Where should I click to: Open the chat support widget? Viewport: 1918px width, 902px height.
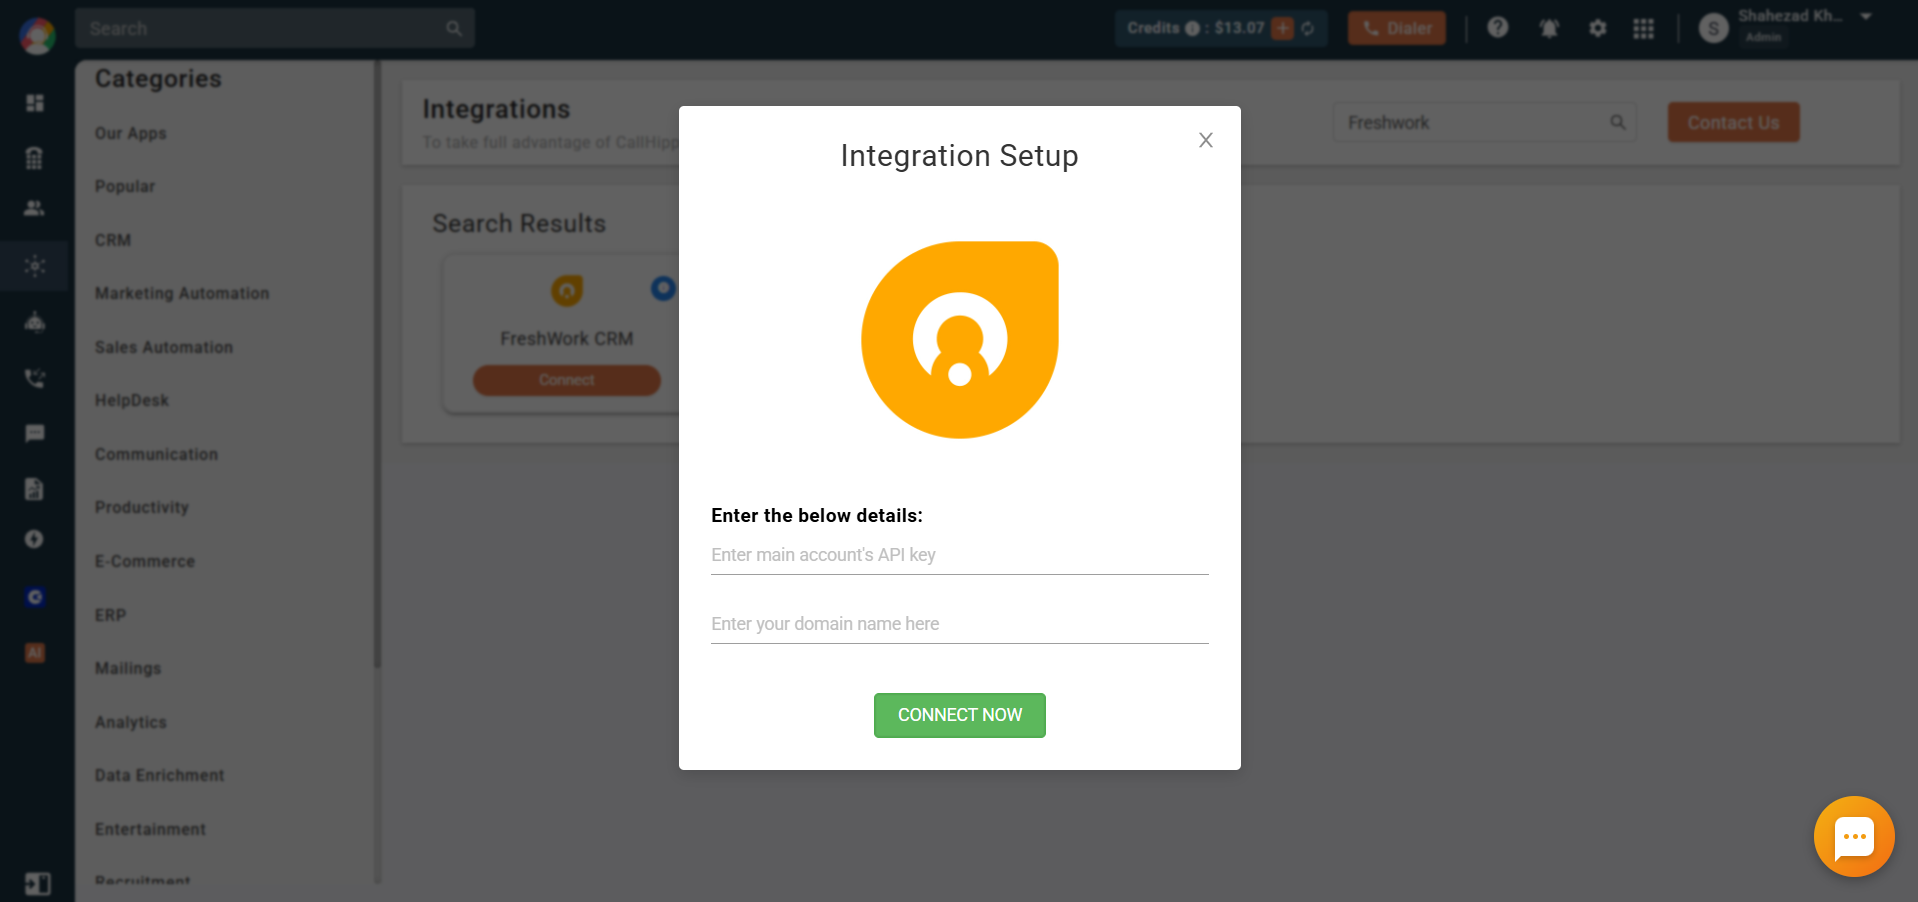(1854, 837)
